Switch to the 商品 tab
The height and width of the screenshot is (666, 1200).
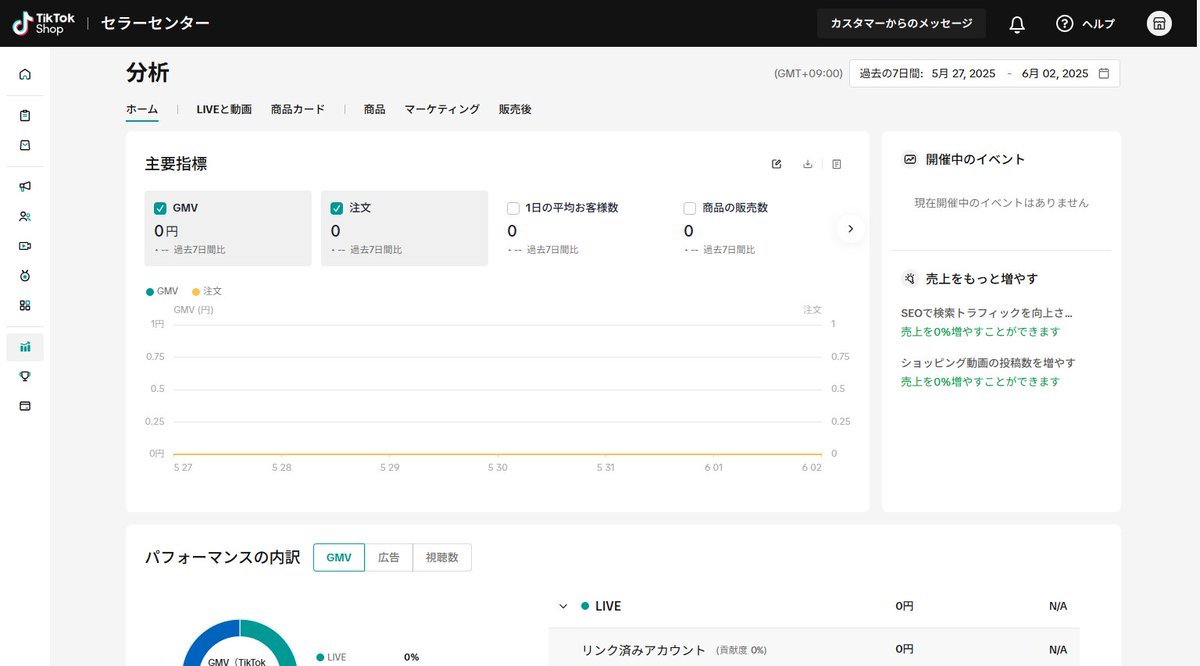(375, 109)
